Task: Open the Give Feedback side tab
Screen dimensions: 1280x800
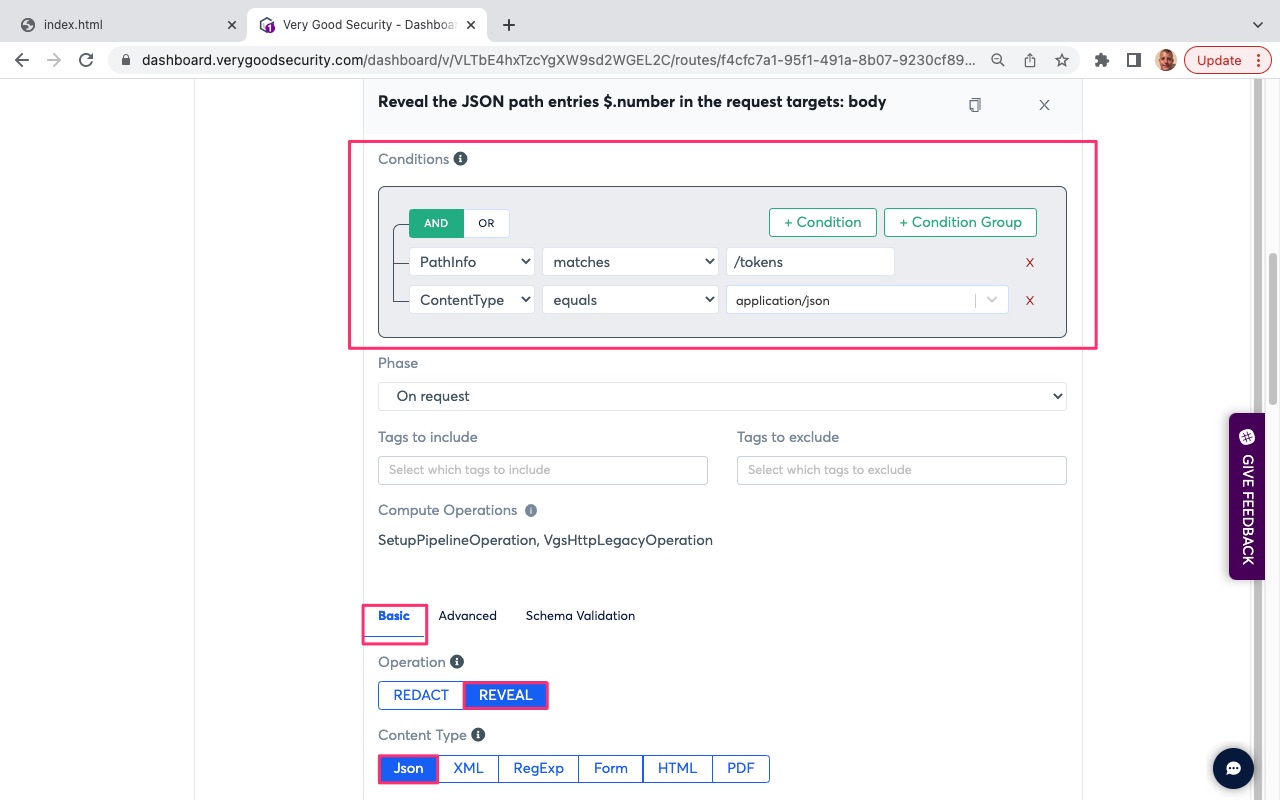Action: (1247, 497)
